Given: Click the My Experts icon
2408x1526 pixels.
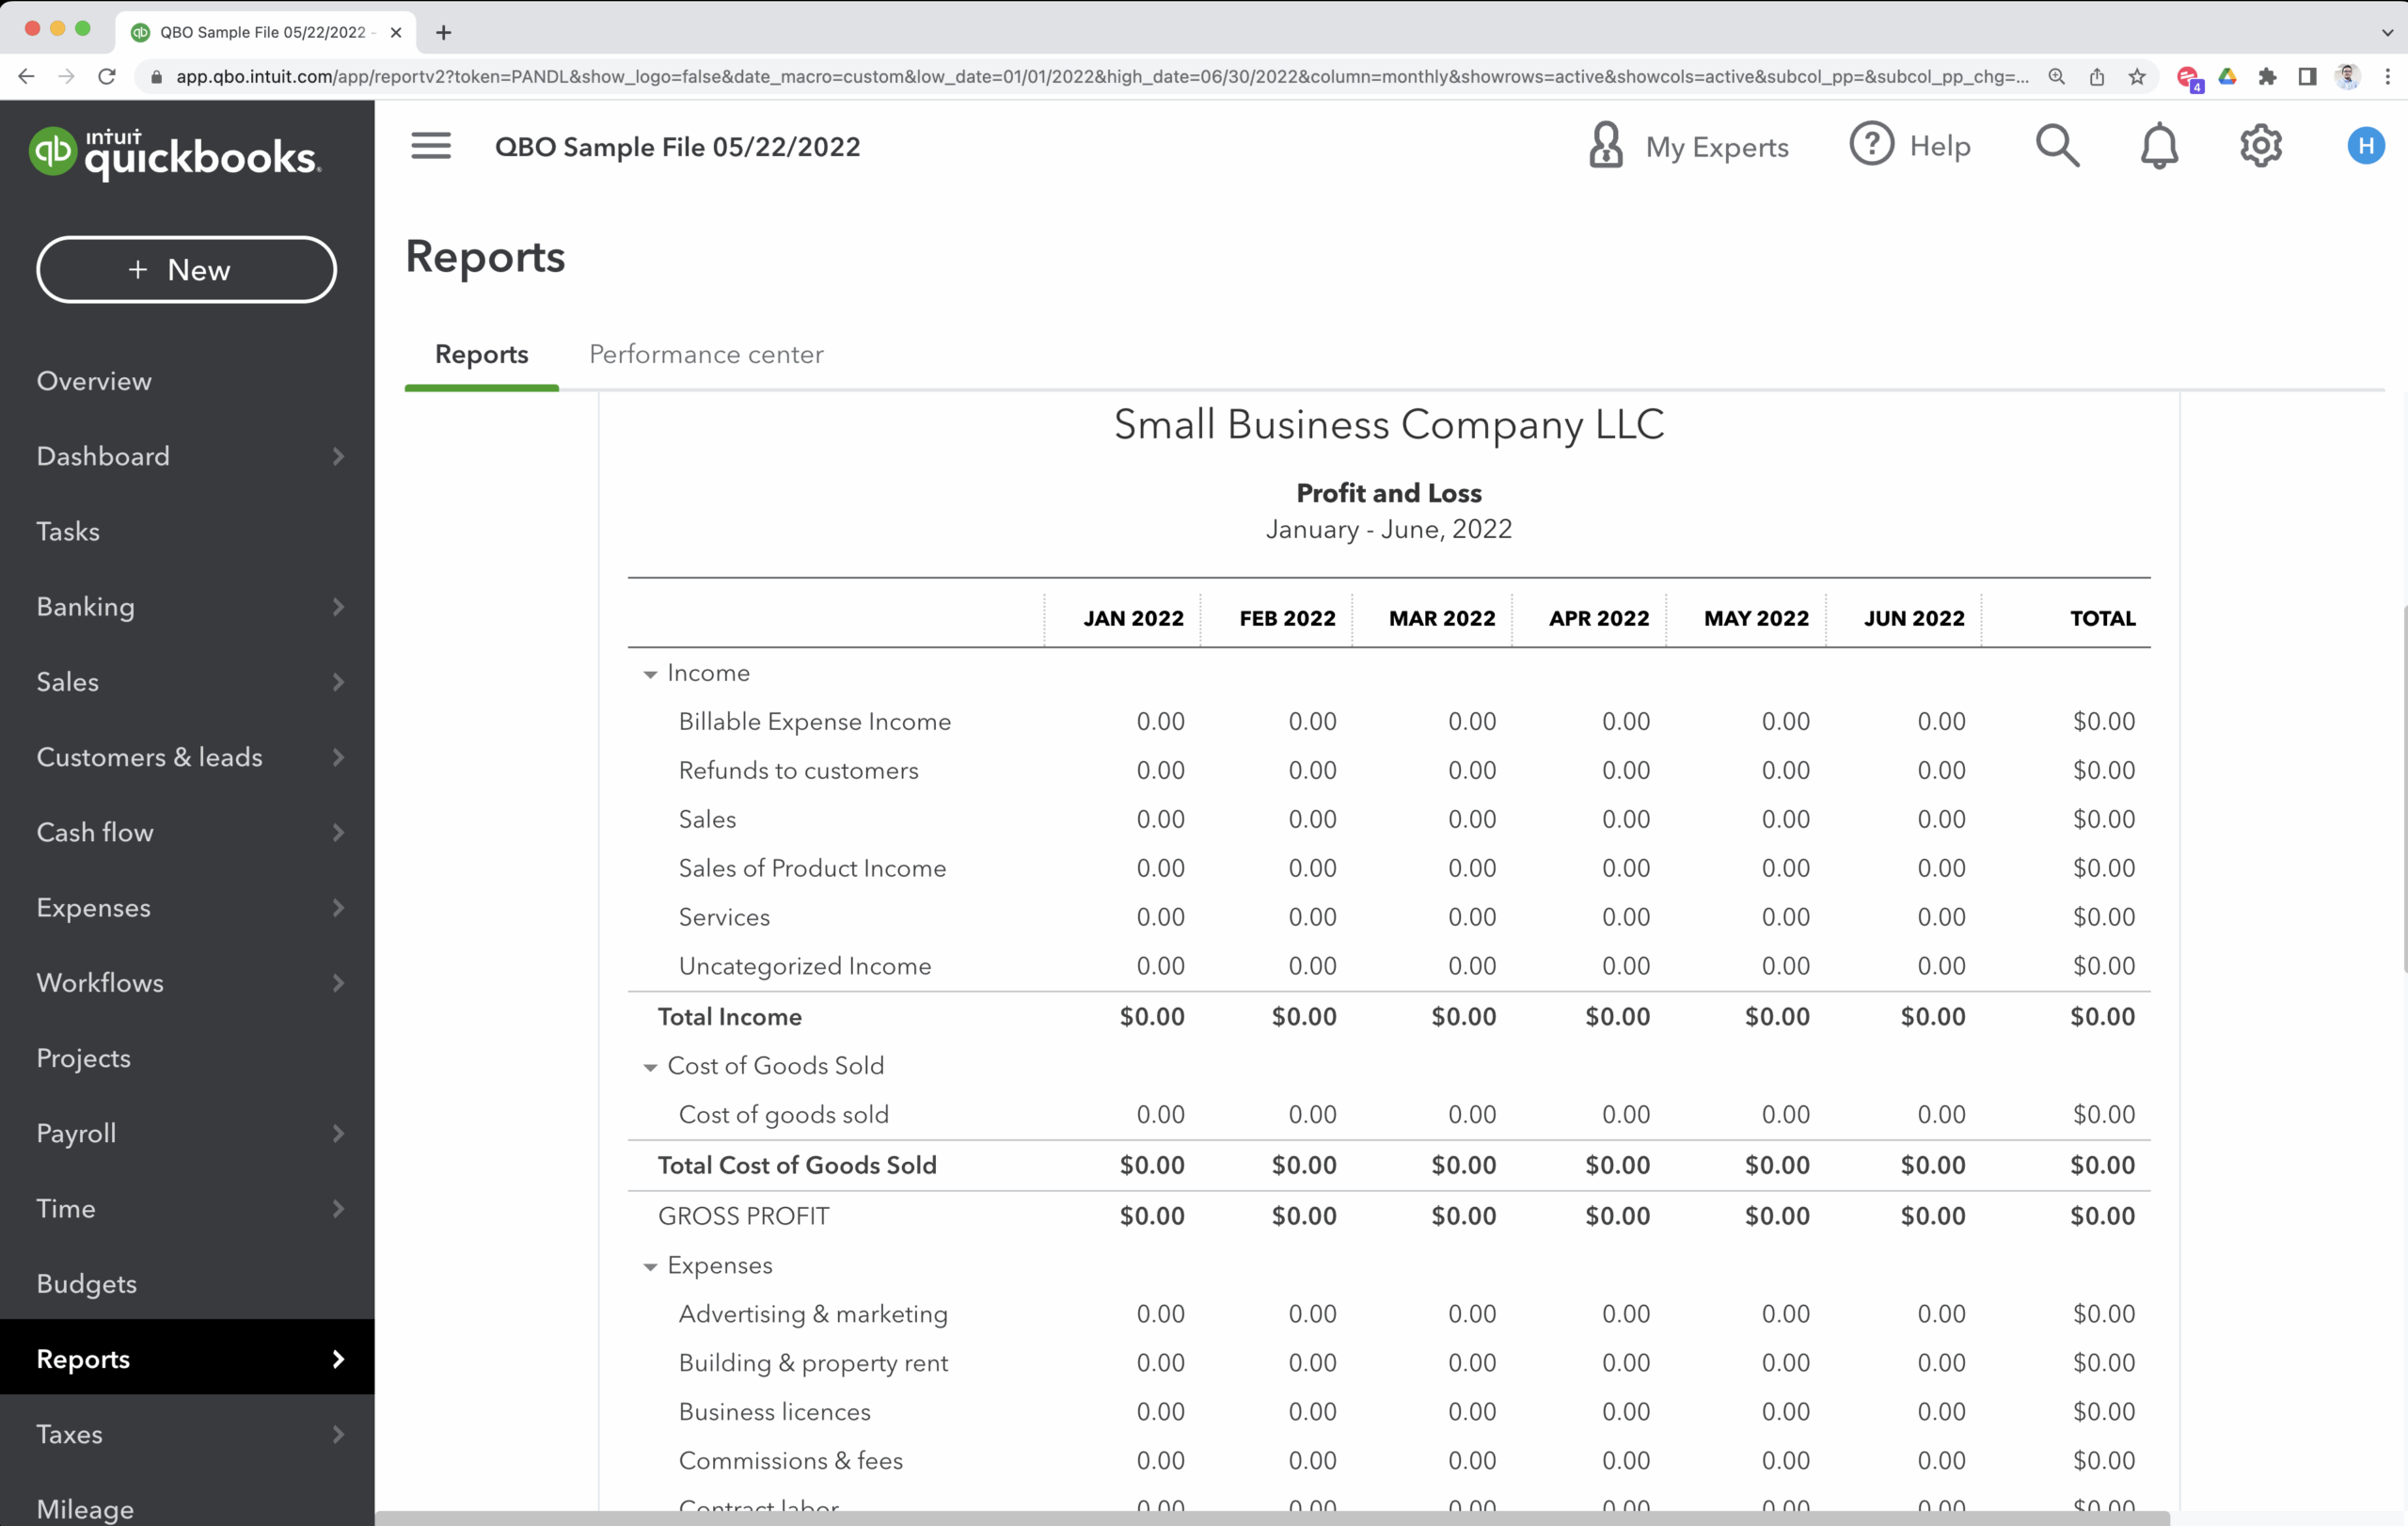Looking at the screenshot, I should [1604, 145].
